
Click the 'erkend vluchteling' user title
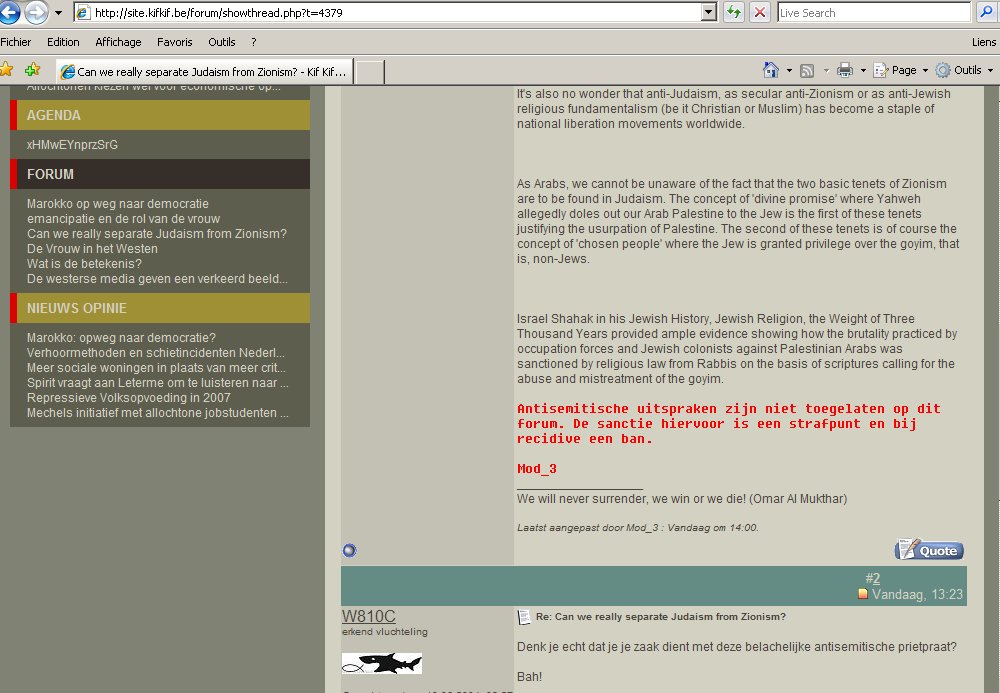tap(385, 632)
